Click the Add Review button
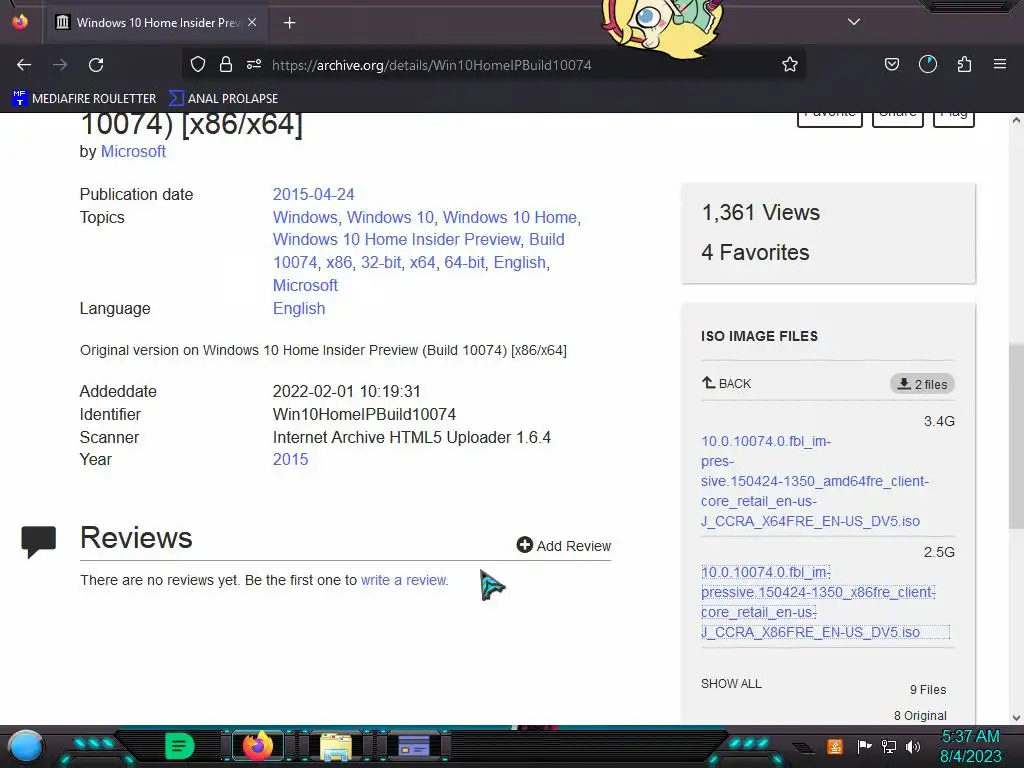The width and height of the screenshot is (1024, 768). (564, 545)
